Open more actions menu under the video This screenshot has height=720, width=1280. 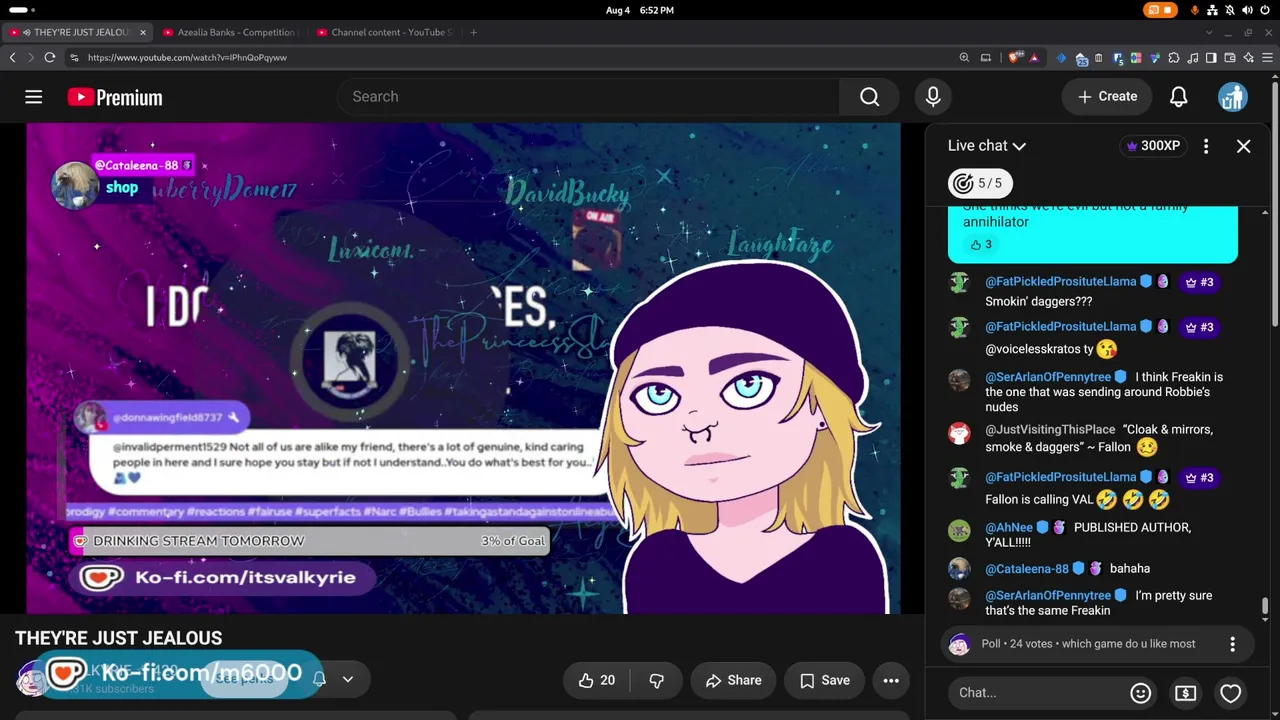click(891, 680)
